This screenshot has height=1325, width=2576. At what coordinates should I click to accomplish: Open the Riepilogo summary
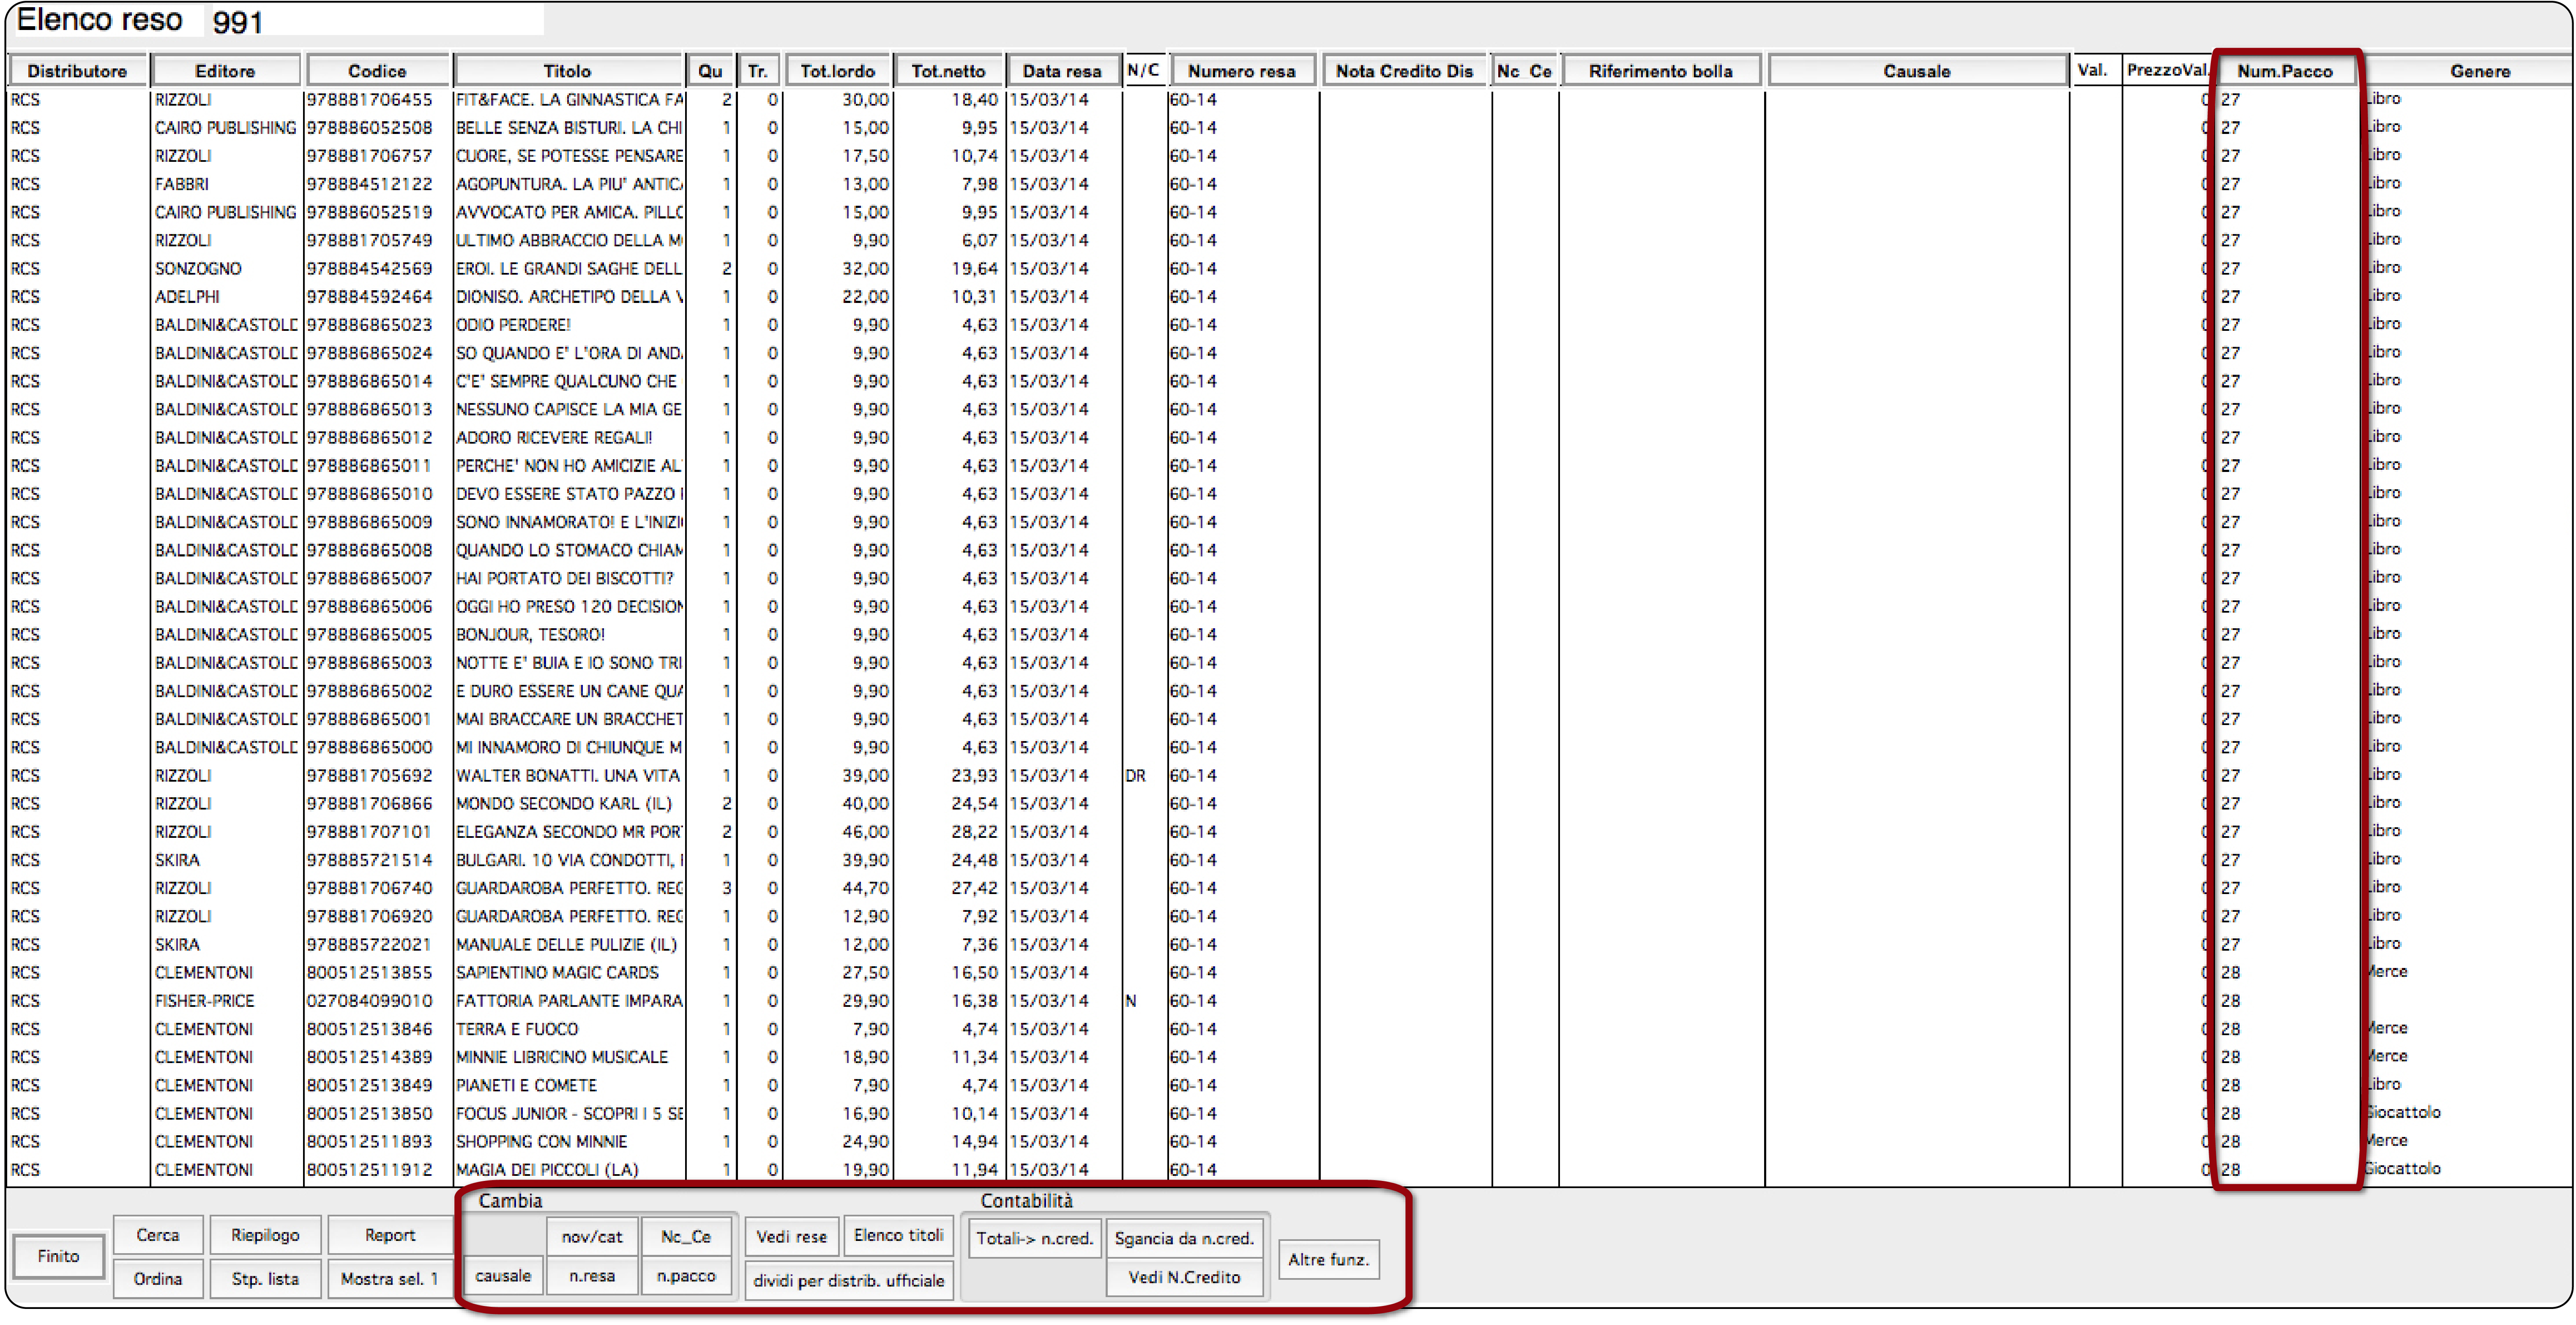[x=265, y=1235]
